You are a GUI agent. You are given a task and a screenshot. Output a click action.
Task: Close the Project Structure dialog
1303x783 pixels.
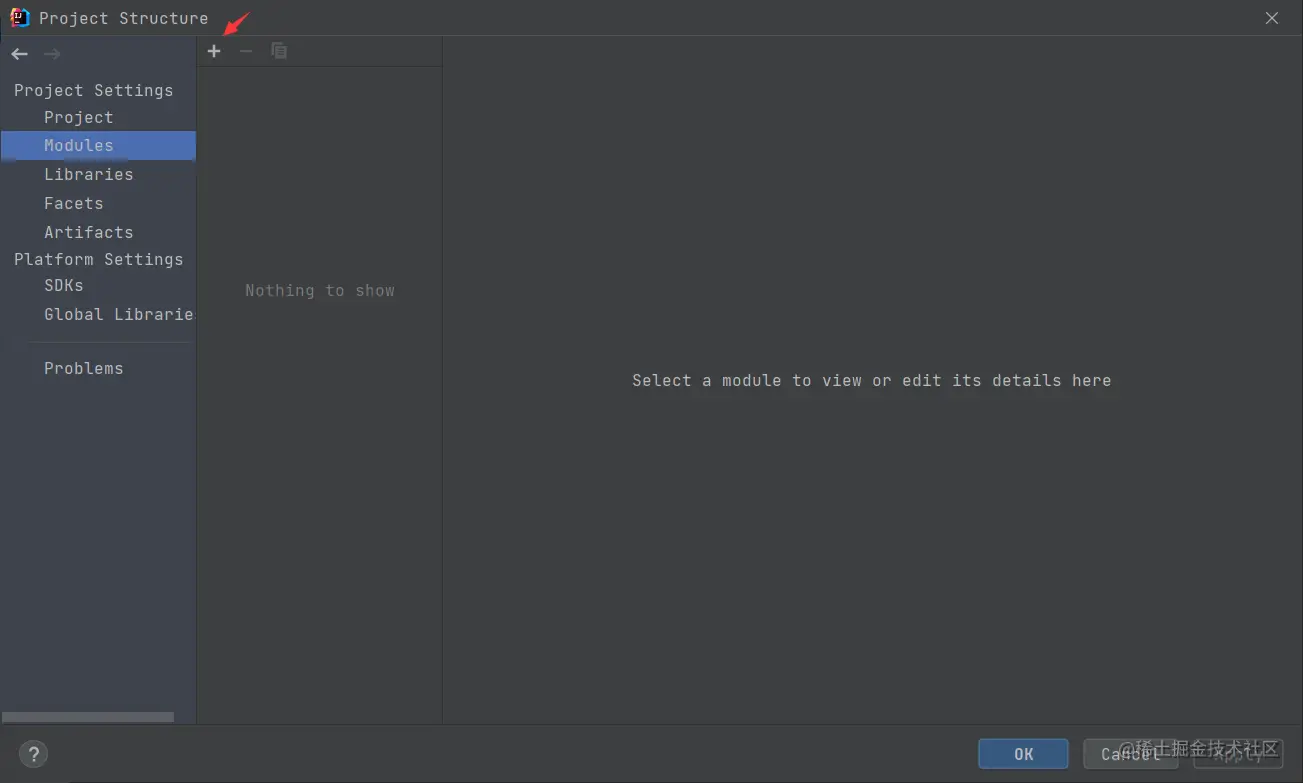(1272, 18)
